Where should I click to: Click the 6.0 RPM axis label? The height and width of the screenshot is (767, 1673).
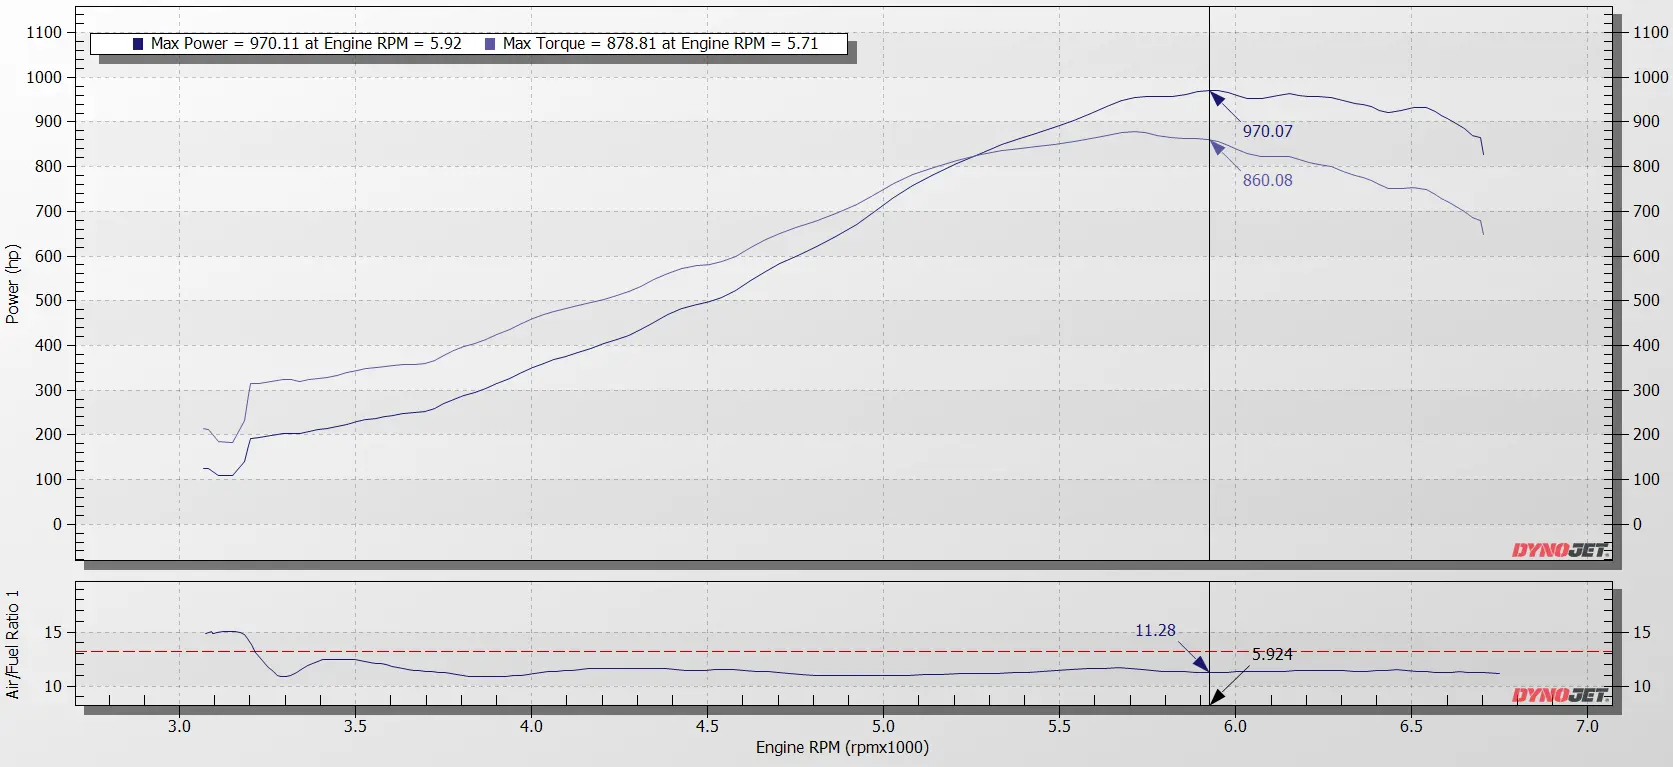pos(1235,726)
